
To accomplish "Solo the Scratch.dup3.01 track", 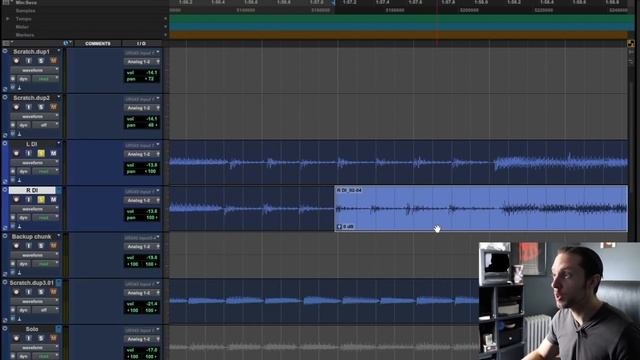I will (x=41, y=292).
